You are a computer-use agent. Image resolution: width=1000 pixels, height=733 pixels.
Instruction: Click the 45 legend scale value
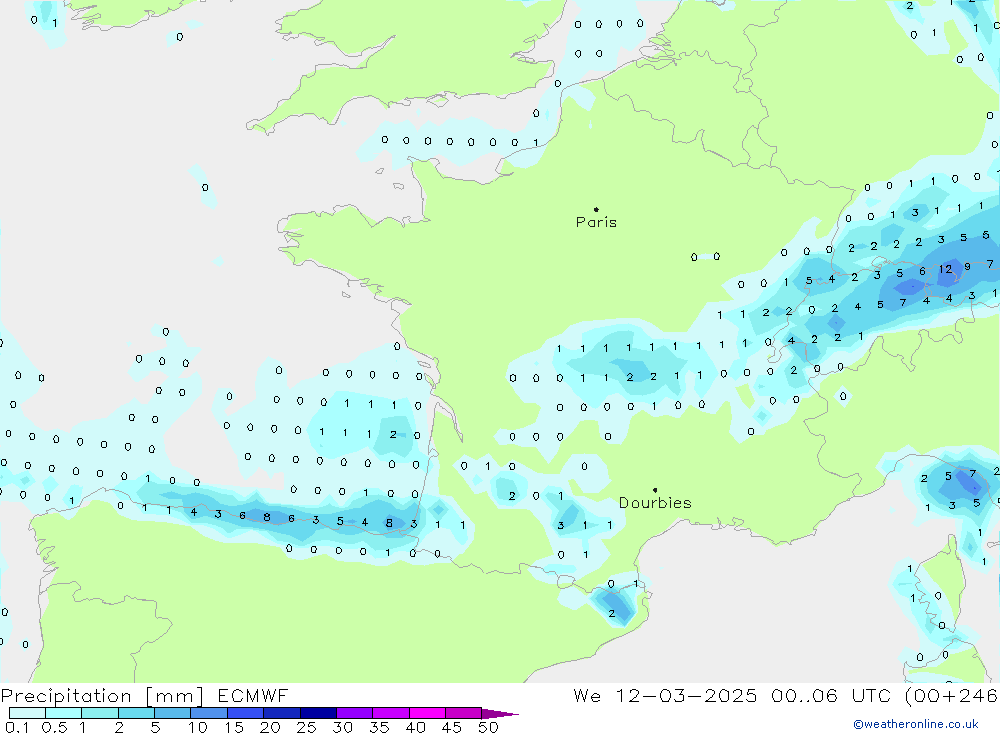coord(452,727)
